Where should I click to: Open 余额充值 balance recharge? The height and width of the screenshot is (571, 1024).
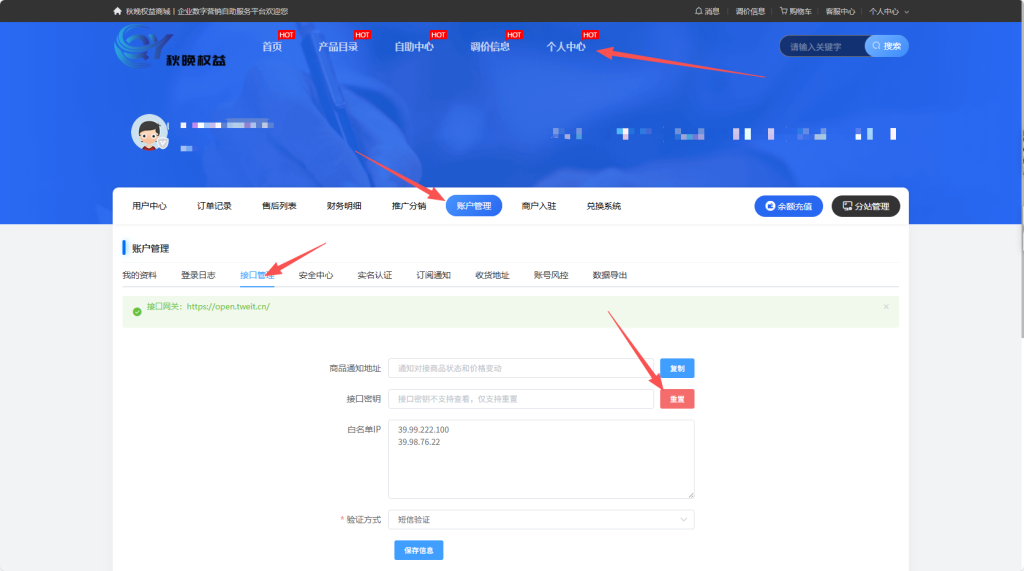(789, 206)
